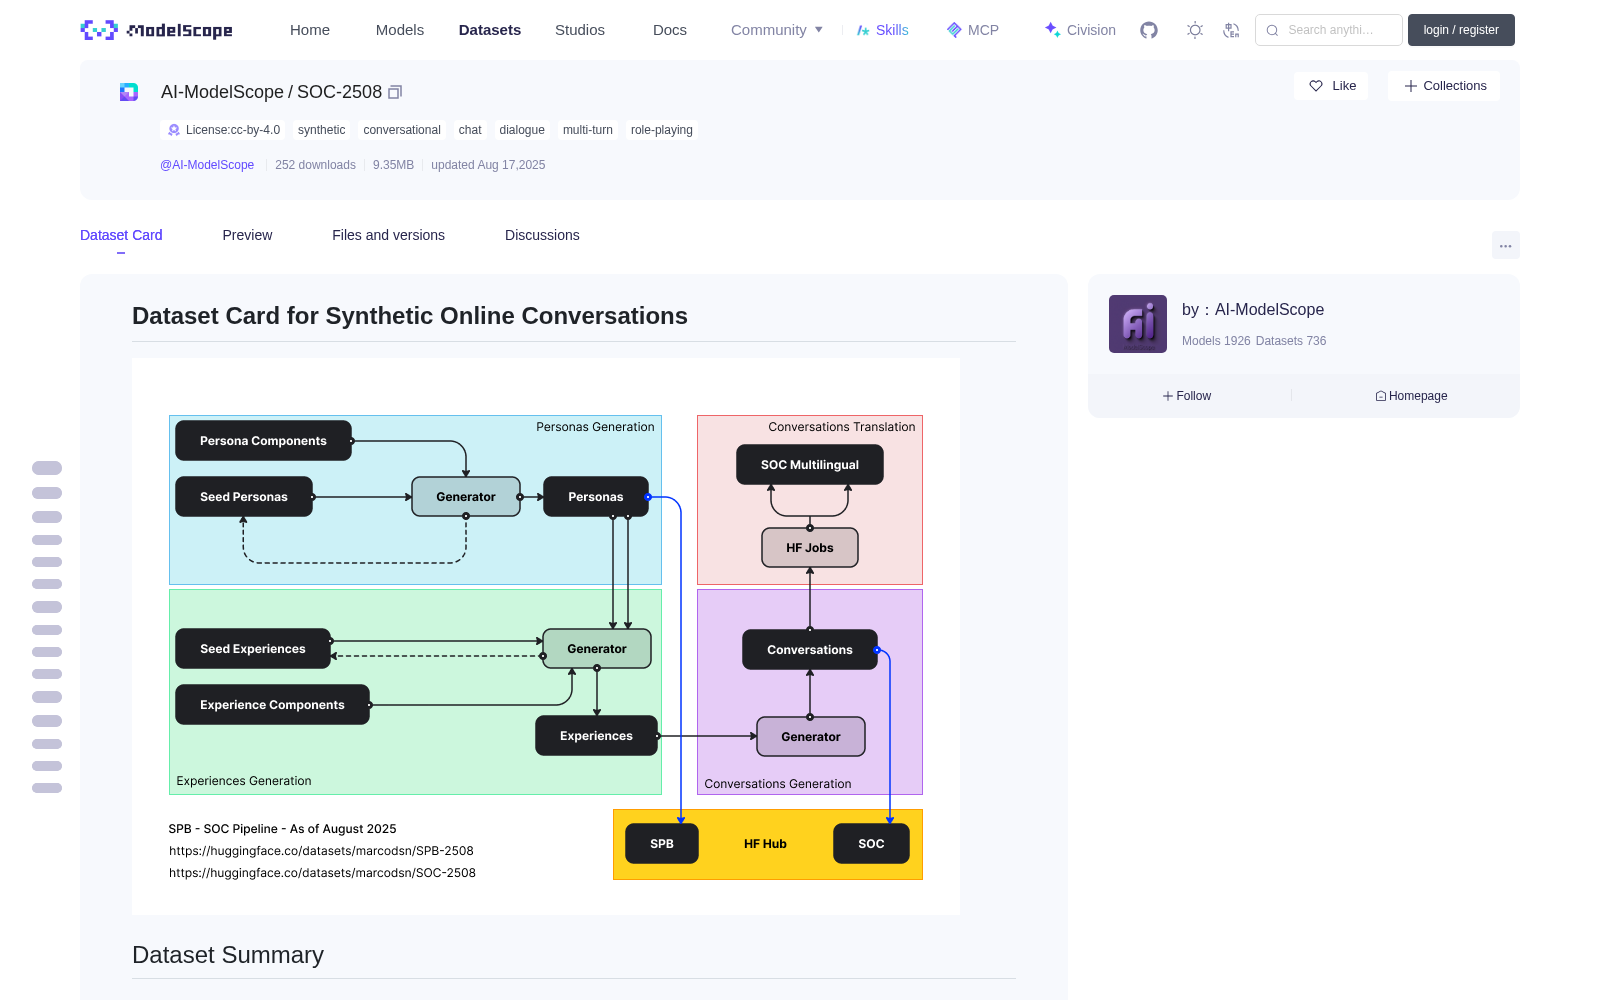Select the Dataset Card tab
Screen dimensions: 1600x1000
pyautogui.click(x=121, y=235)
